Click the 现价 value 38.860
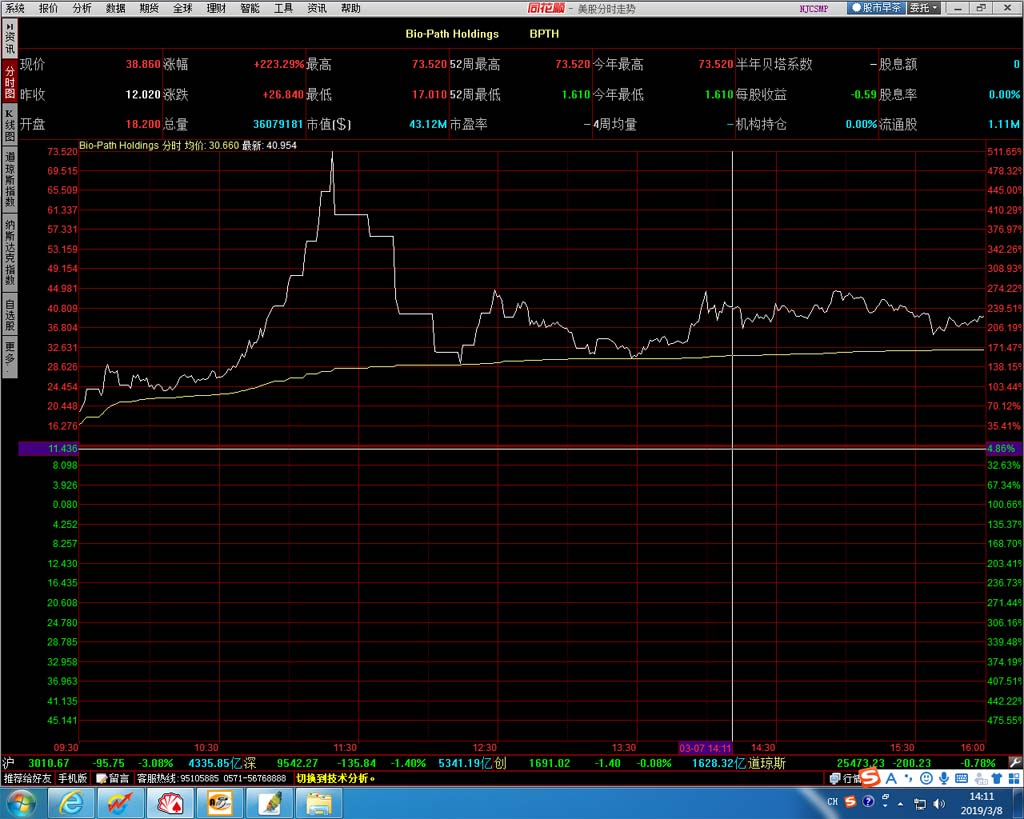This screenshot has width=1024, height=819. (x=143, y=64)
